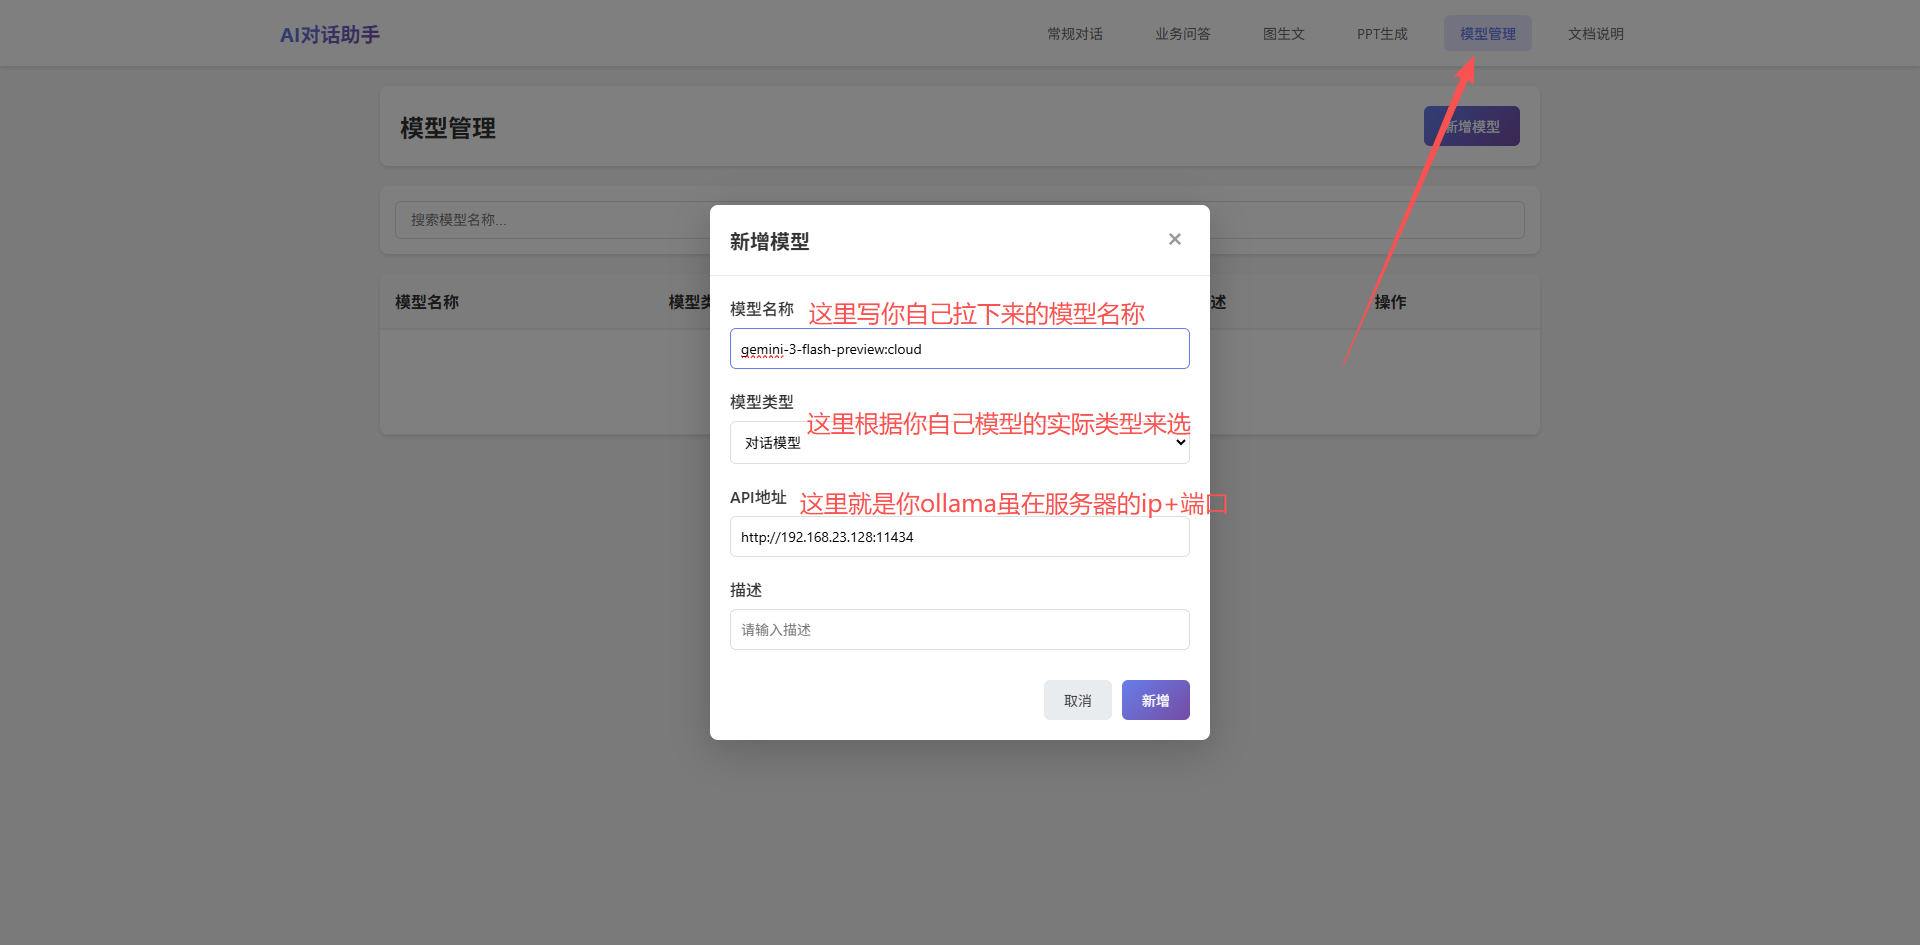Image resolution: width=1920 pixels, height=945 pixels.
Task: Click the AI对话助手 logo link
Action: pos(330,35)
